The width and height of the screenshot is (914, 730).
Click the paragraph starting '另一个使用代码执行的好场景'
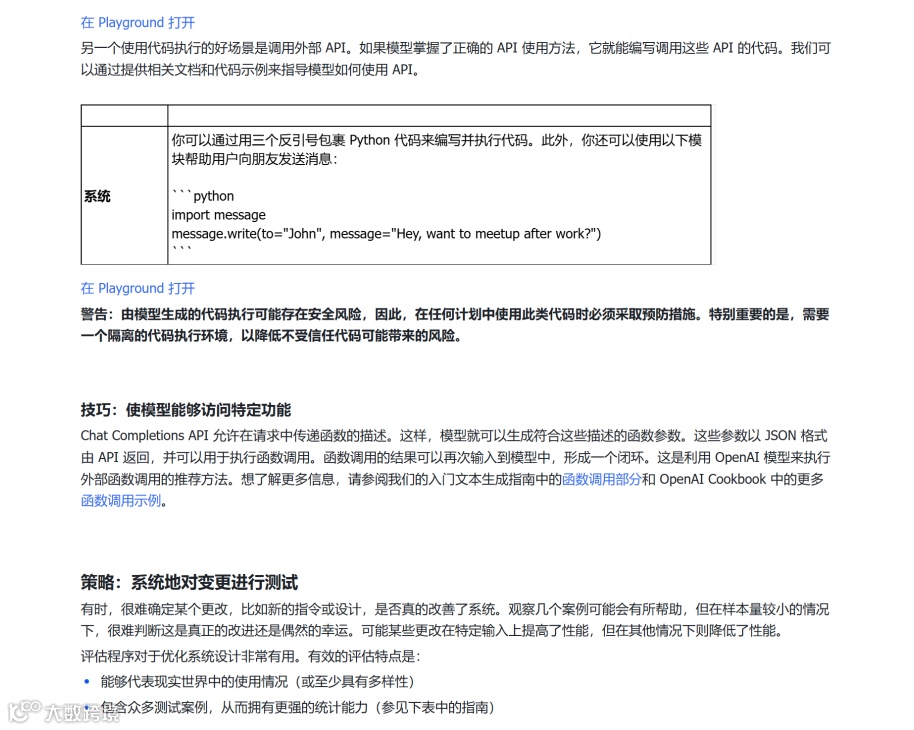(455, 59)
